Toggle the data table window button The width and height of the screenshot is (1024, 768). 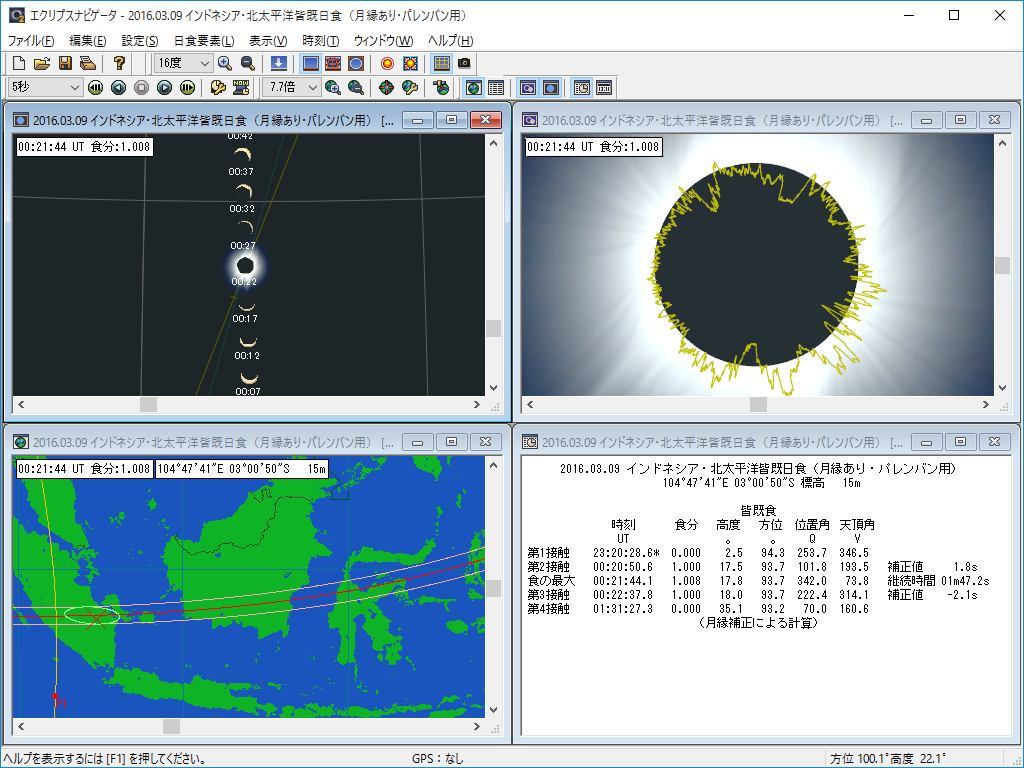[x=496, y=88]
